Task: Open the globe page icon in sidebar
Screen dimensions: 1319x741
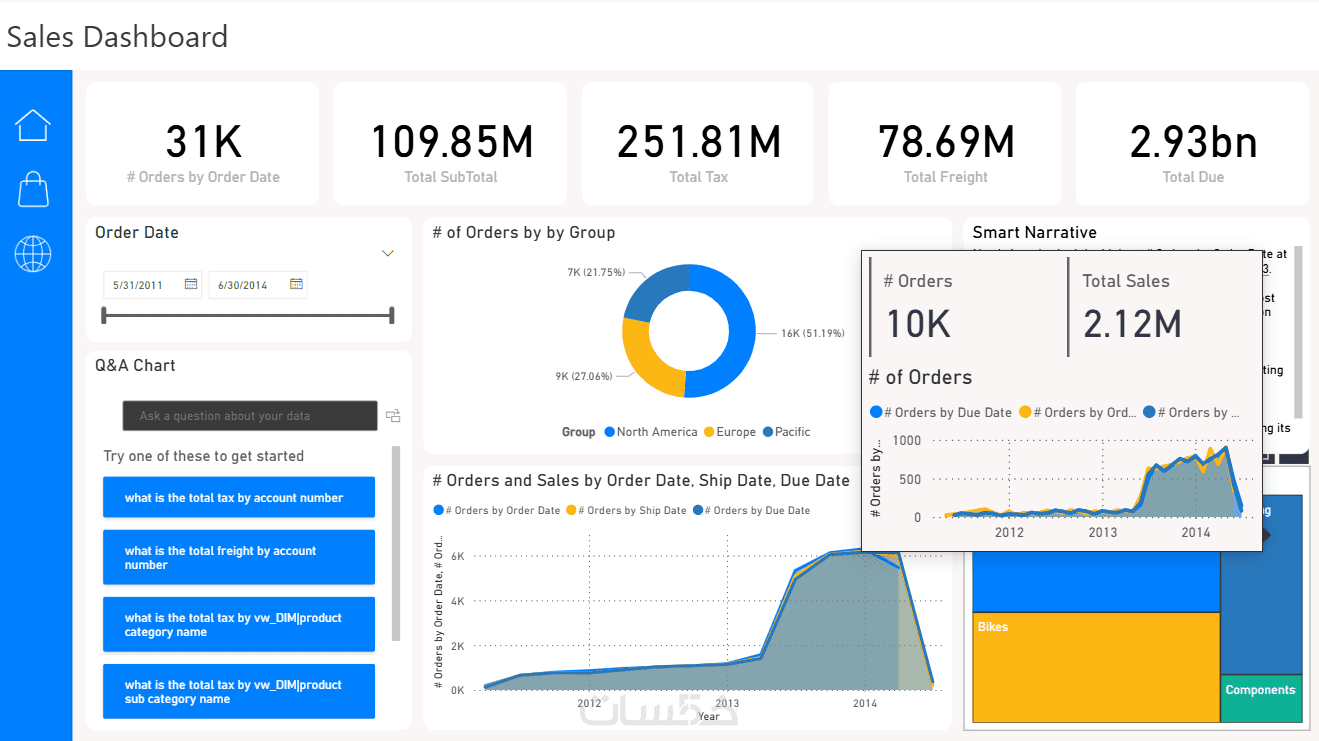Action: (x=33, y=254)
